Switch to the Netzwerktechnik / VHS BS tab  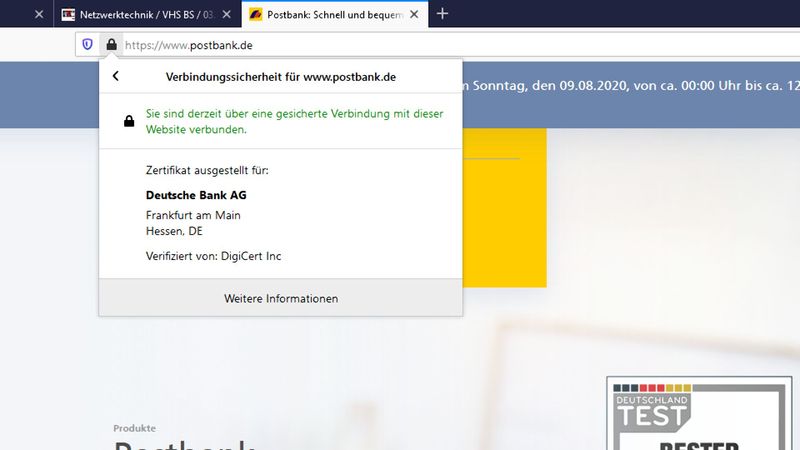tap(147, 14)
